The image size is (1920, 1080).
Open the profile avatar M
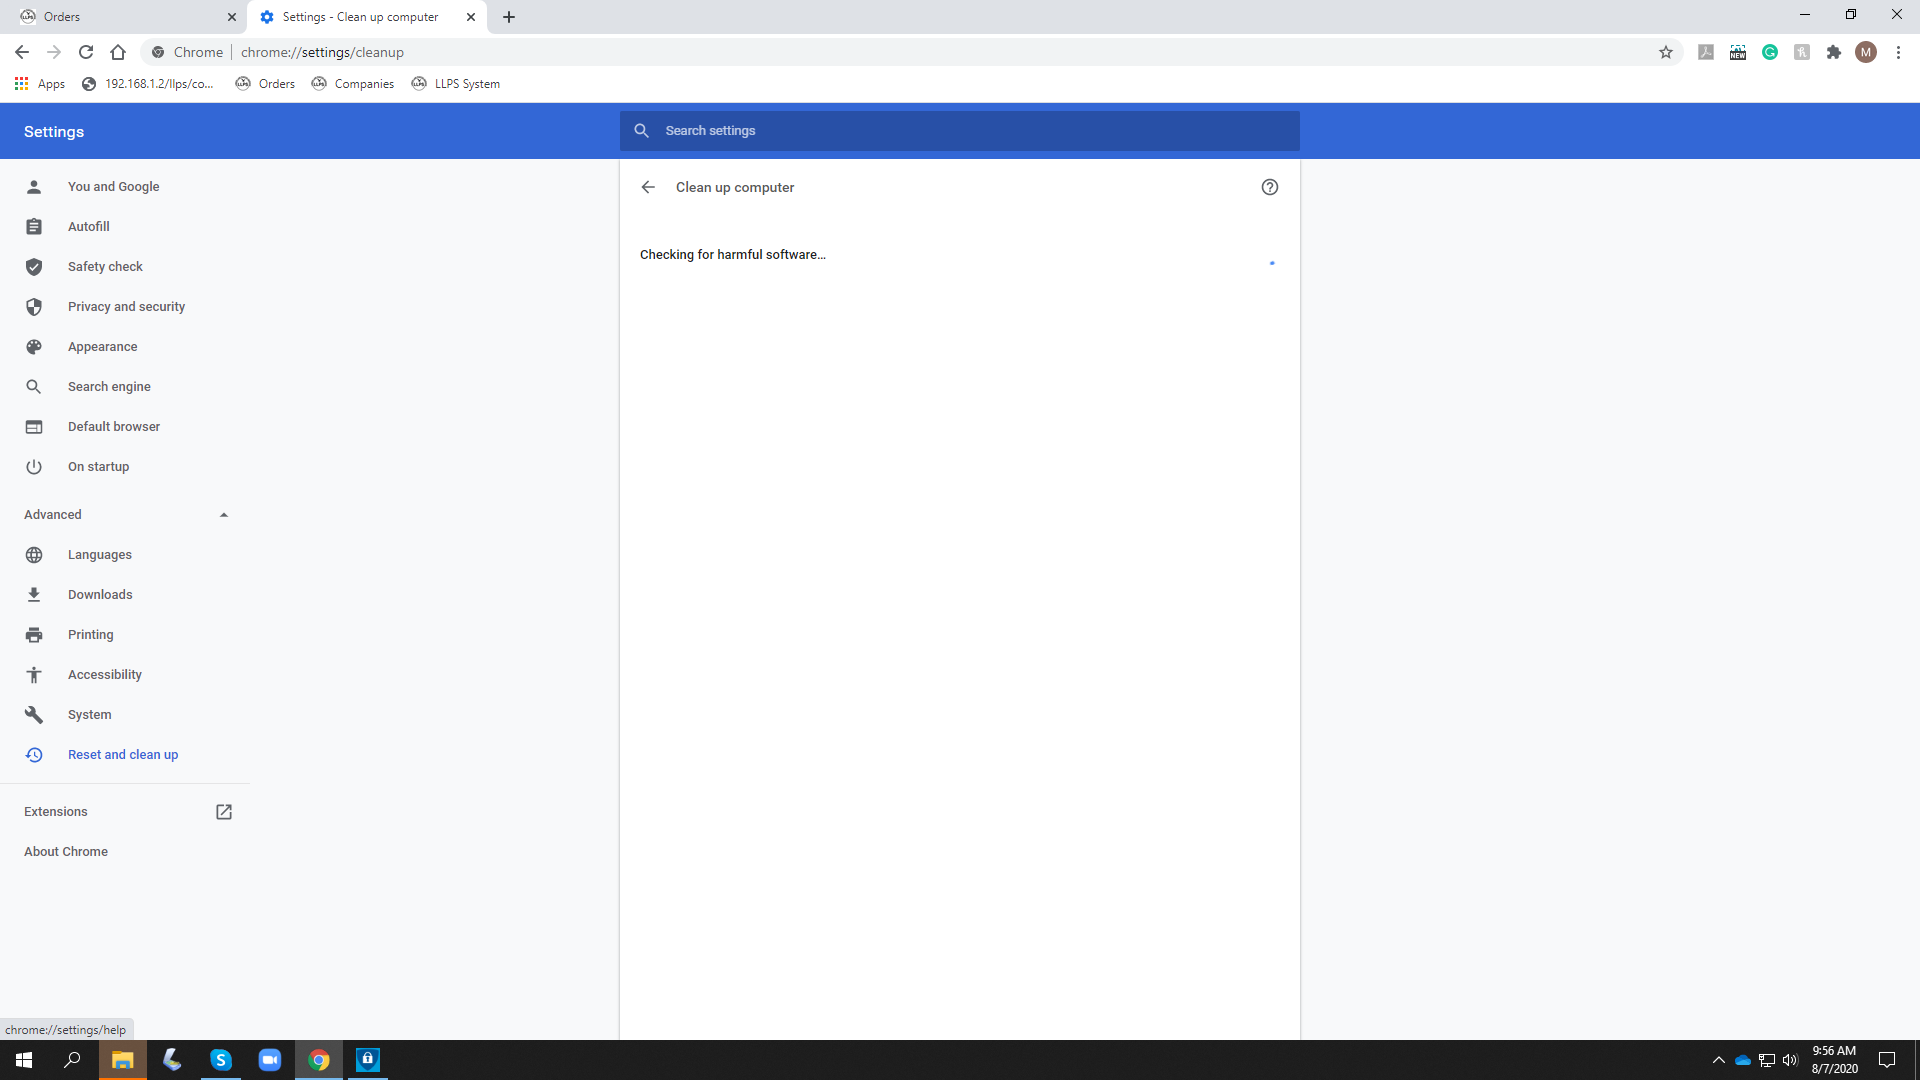[x=1865, y=52]
